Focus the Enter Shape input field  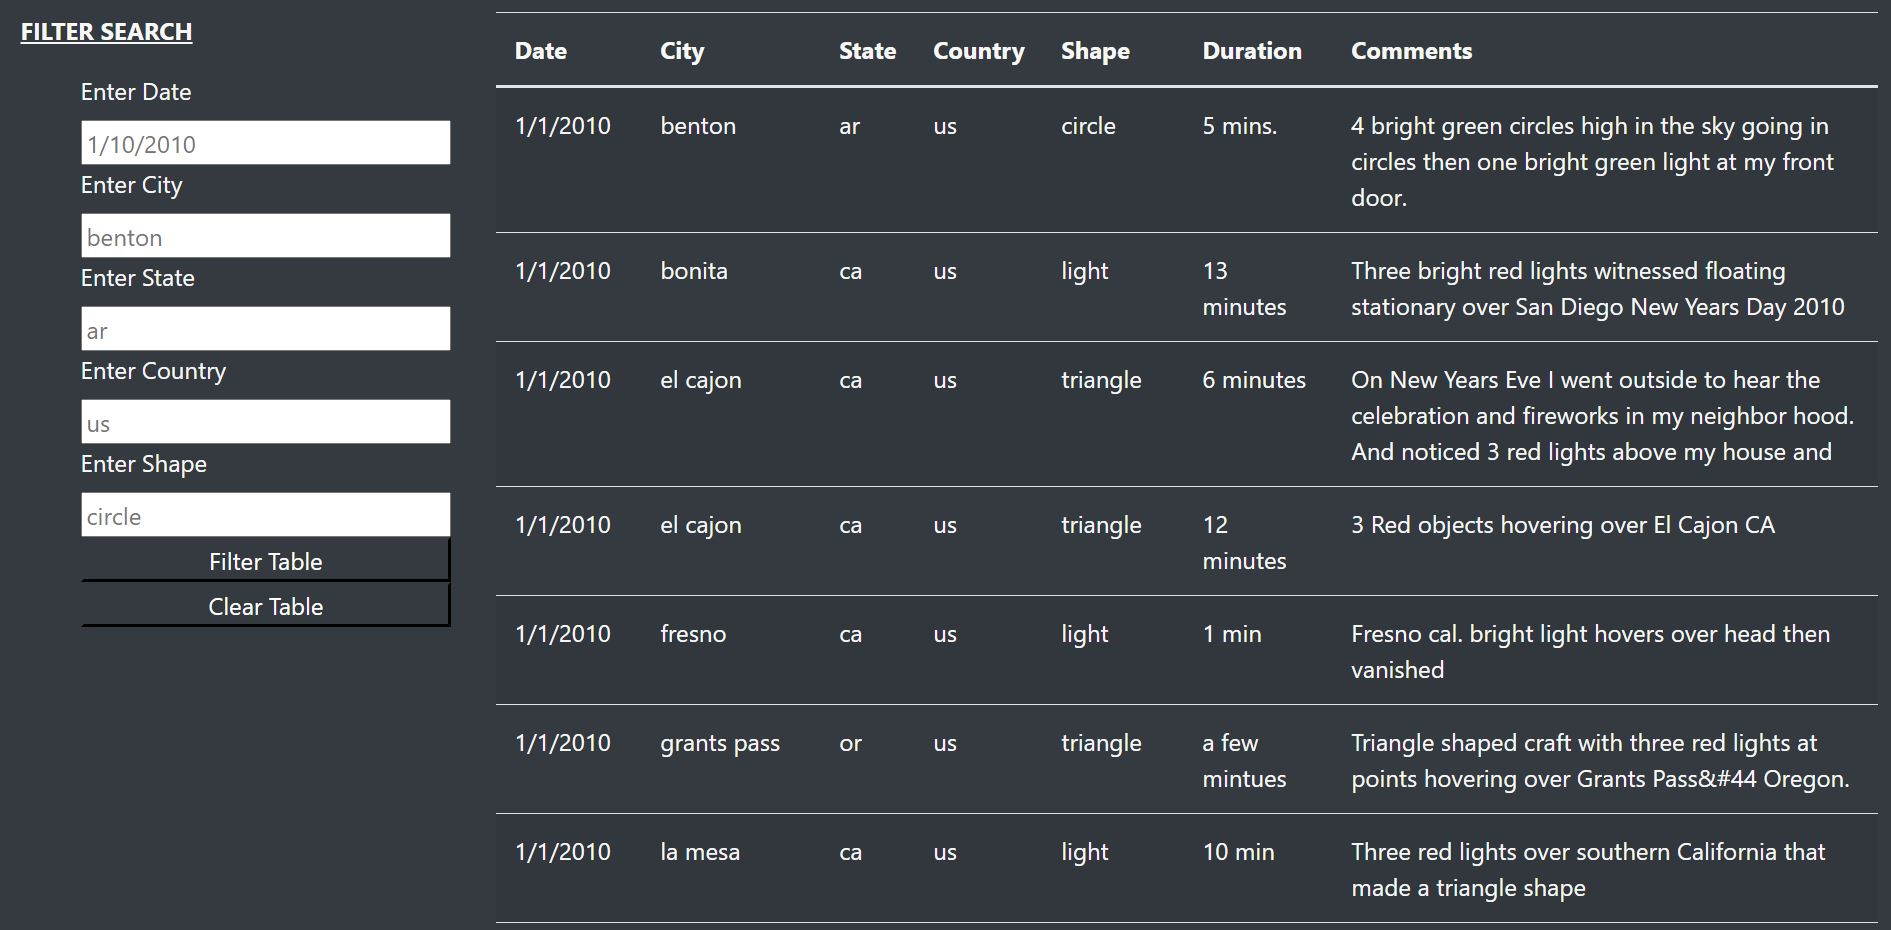pyautogui.click(x=265, y=516)
